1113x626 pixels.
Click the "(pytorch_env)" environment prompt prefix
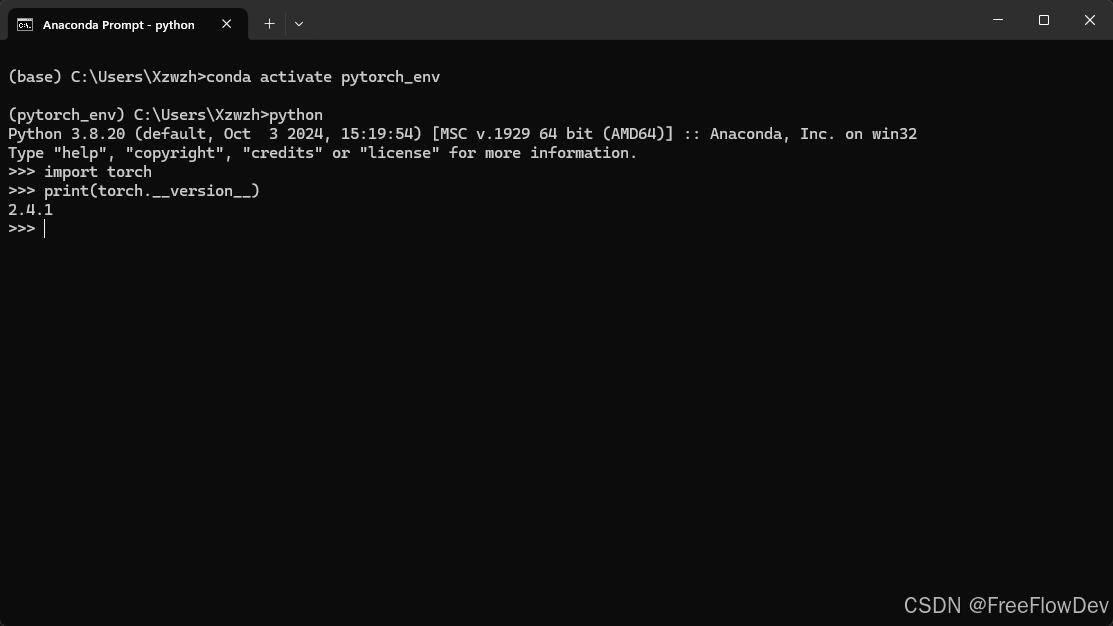[66, 115]
